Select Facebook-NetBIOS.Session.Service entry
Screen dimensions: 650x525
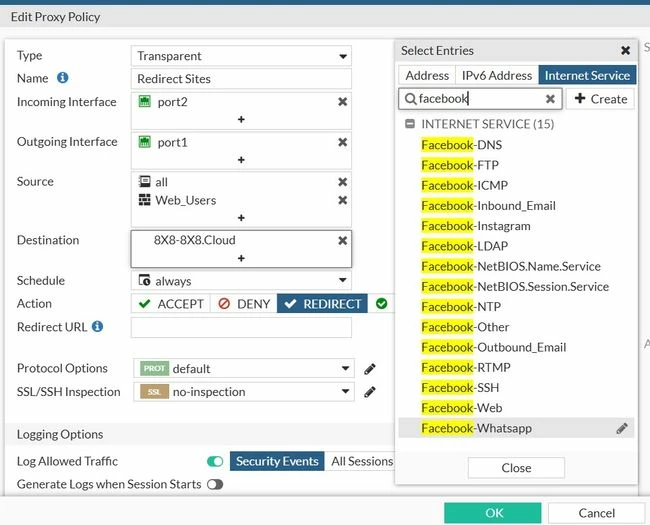[x=515, y=287]
